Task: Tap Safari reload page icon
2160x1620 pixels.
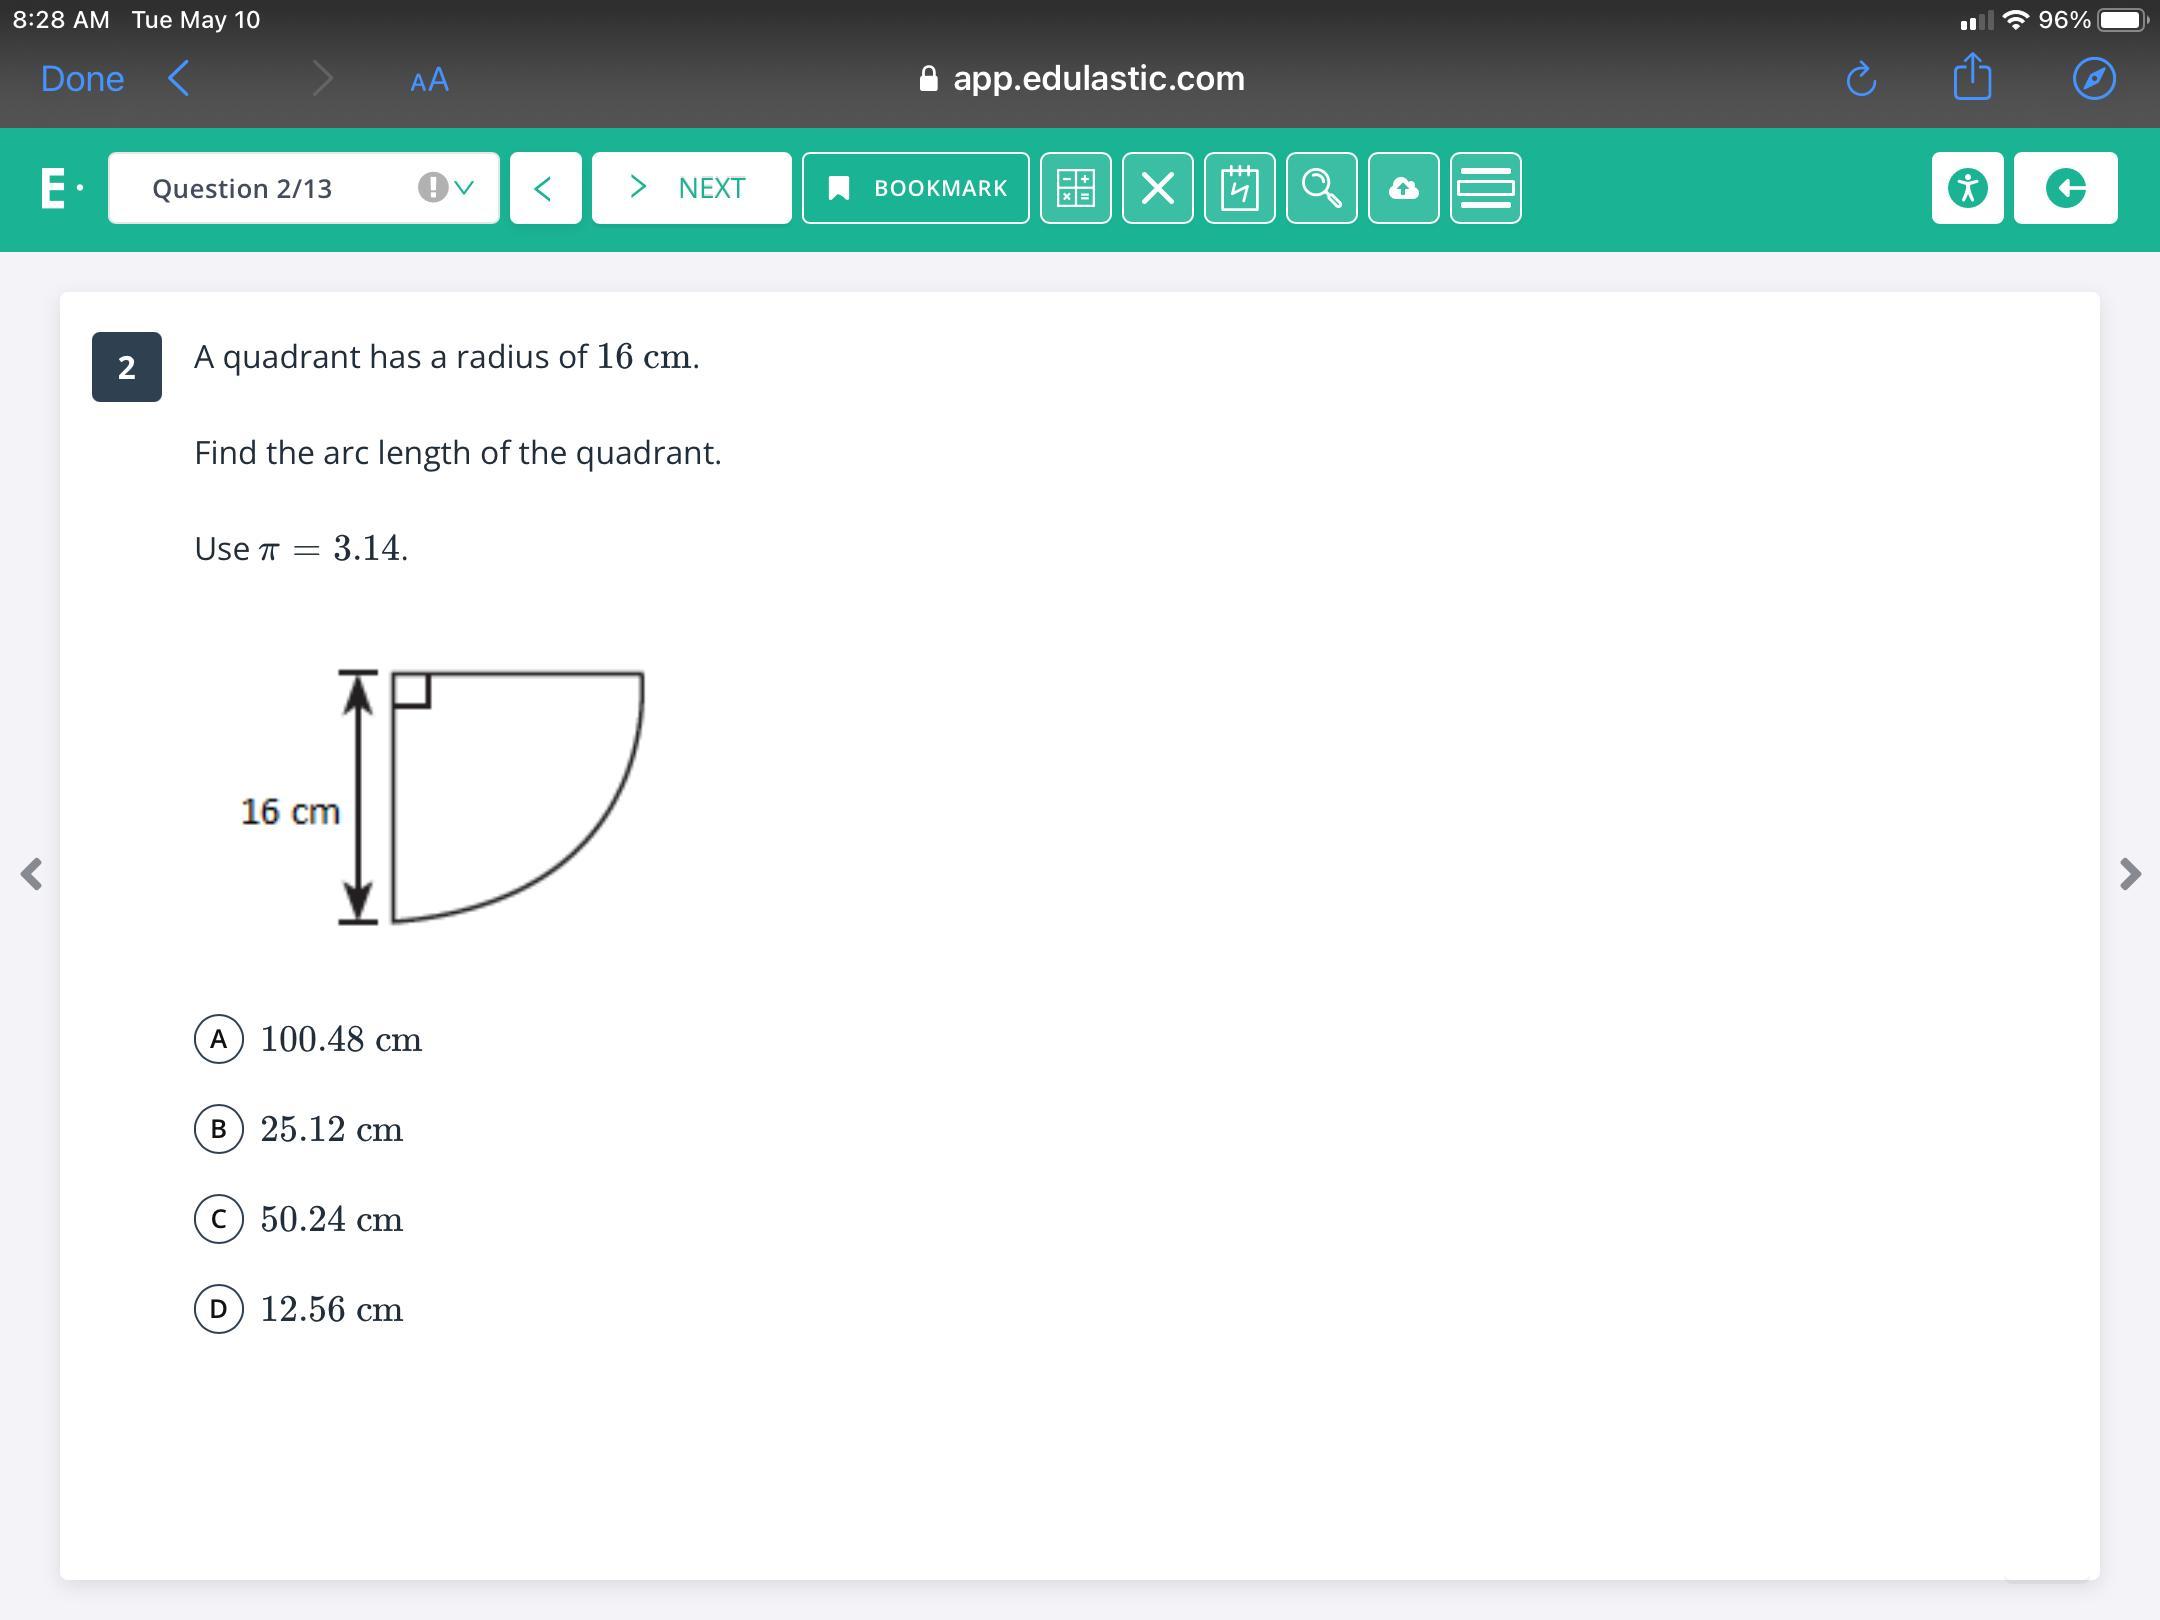Action: 1860,79
